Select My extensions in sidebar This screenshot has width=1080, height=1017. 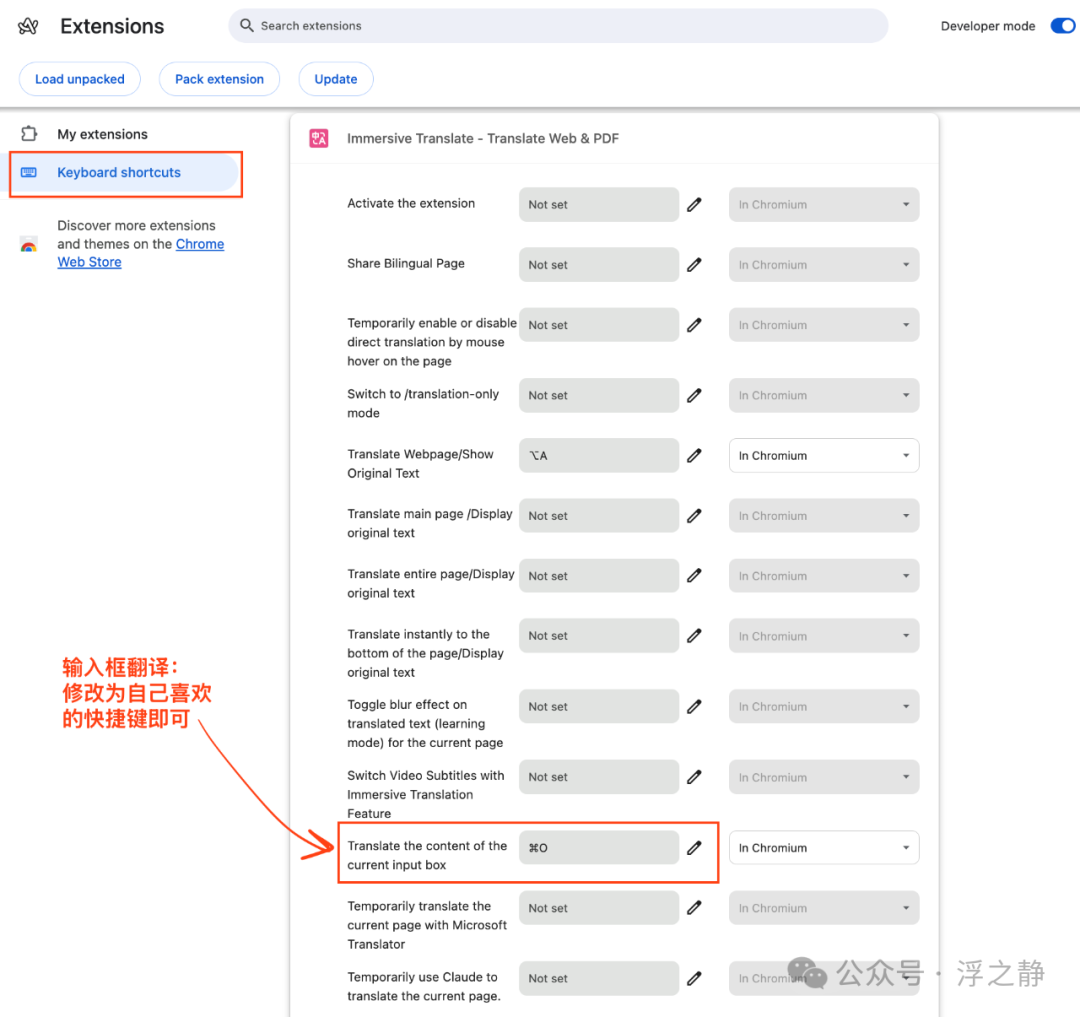102,134
